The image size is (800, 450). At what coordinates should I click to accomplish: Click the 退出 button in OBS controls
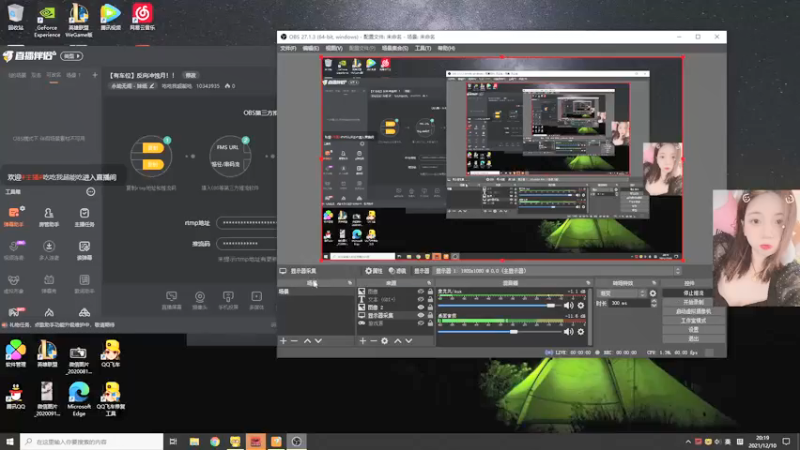click(x=693, y=339)
